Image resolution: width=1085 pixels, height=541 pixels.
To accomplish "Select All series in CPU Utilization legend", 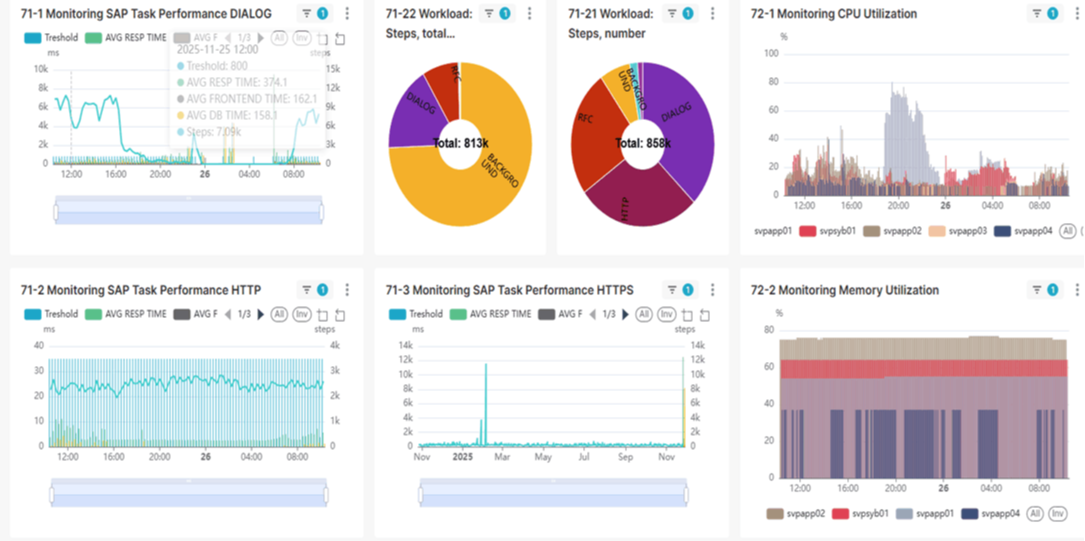I will click(x=1068, y=231).
